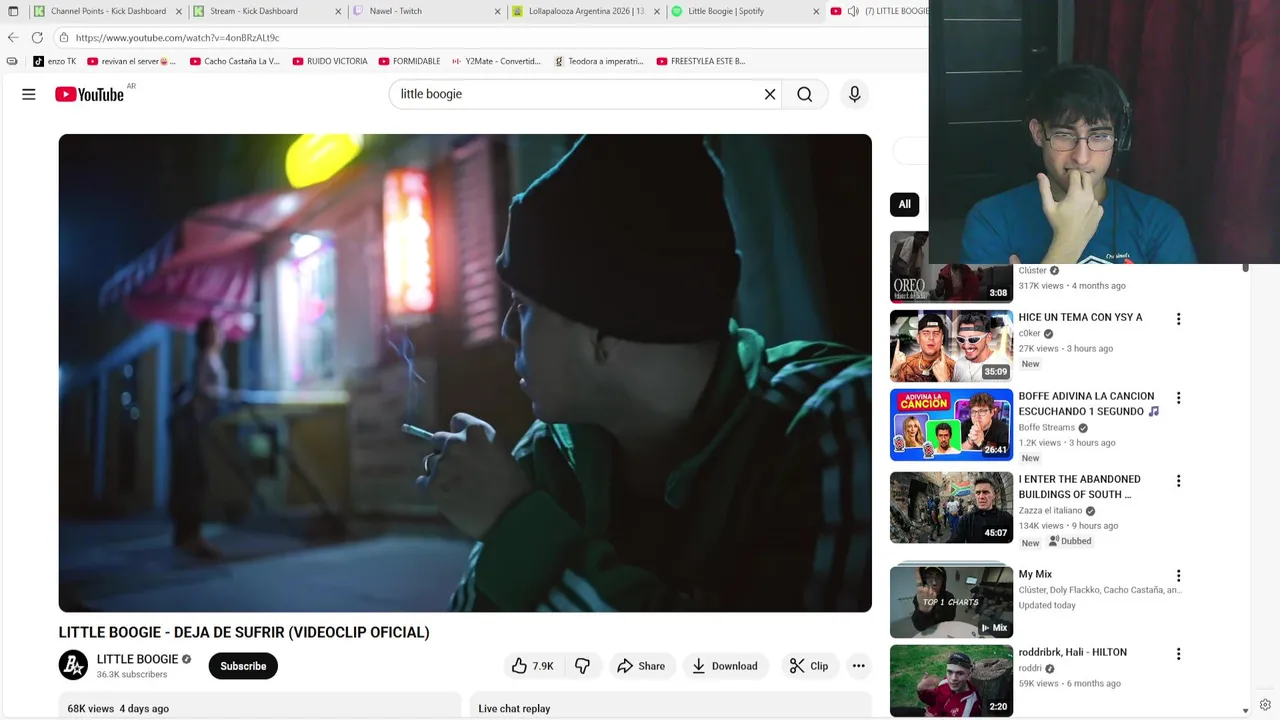Go back in browser history

(x=13, y=37)
